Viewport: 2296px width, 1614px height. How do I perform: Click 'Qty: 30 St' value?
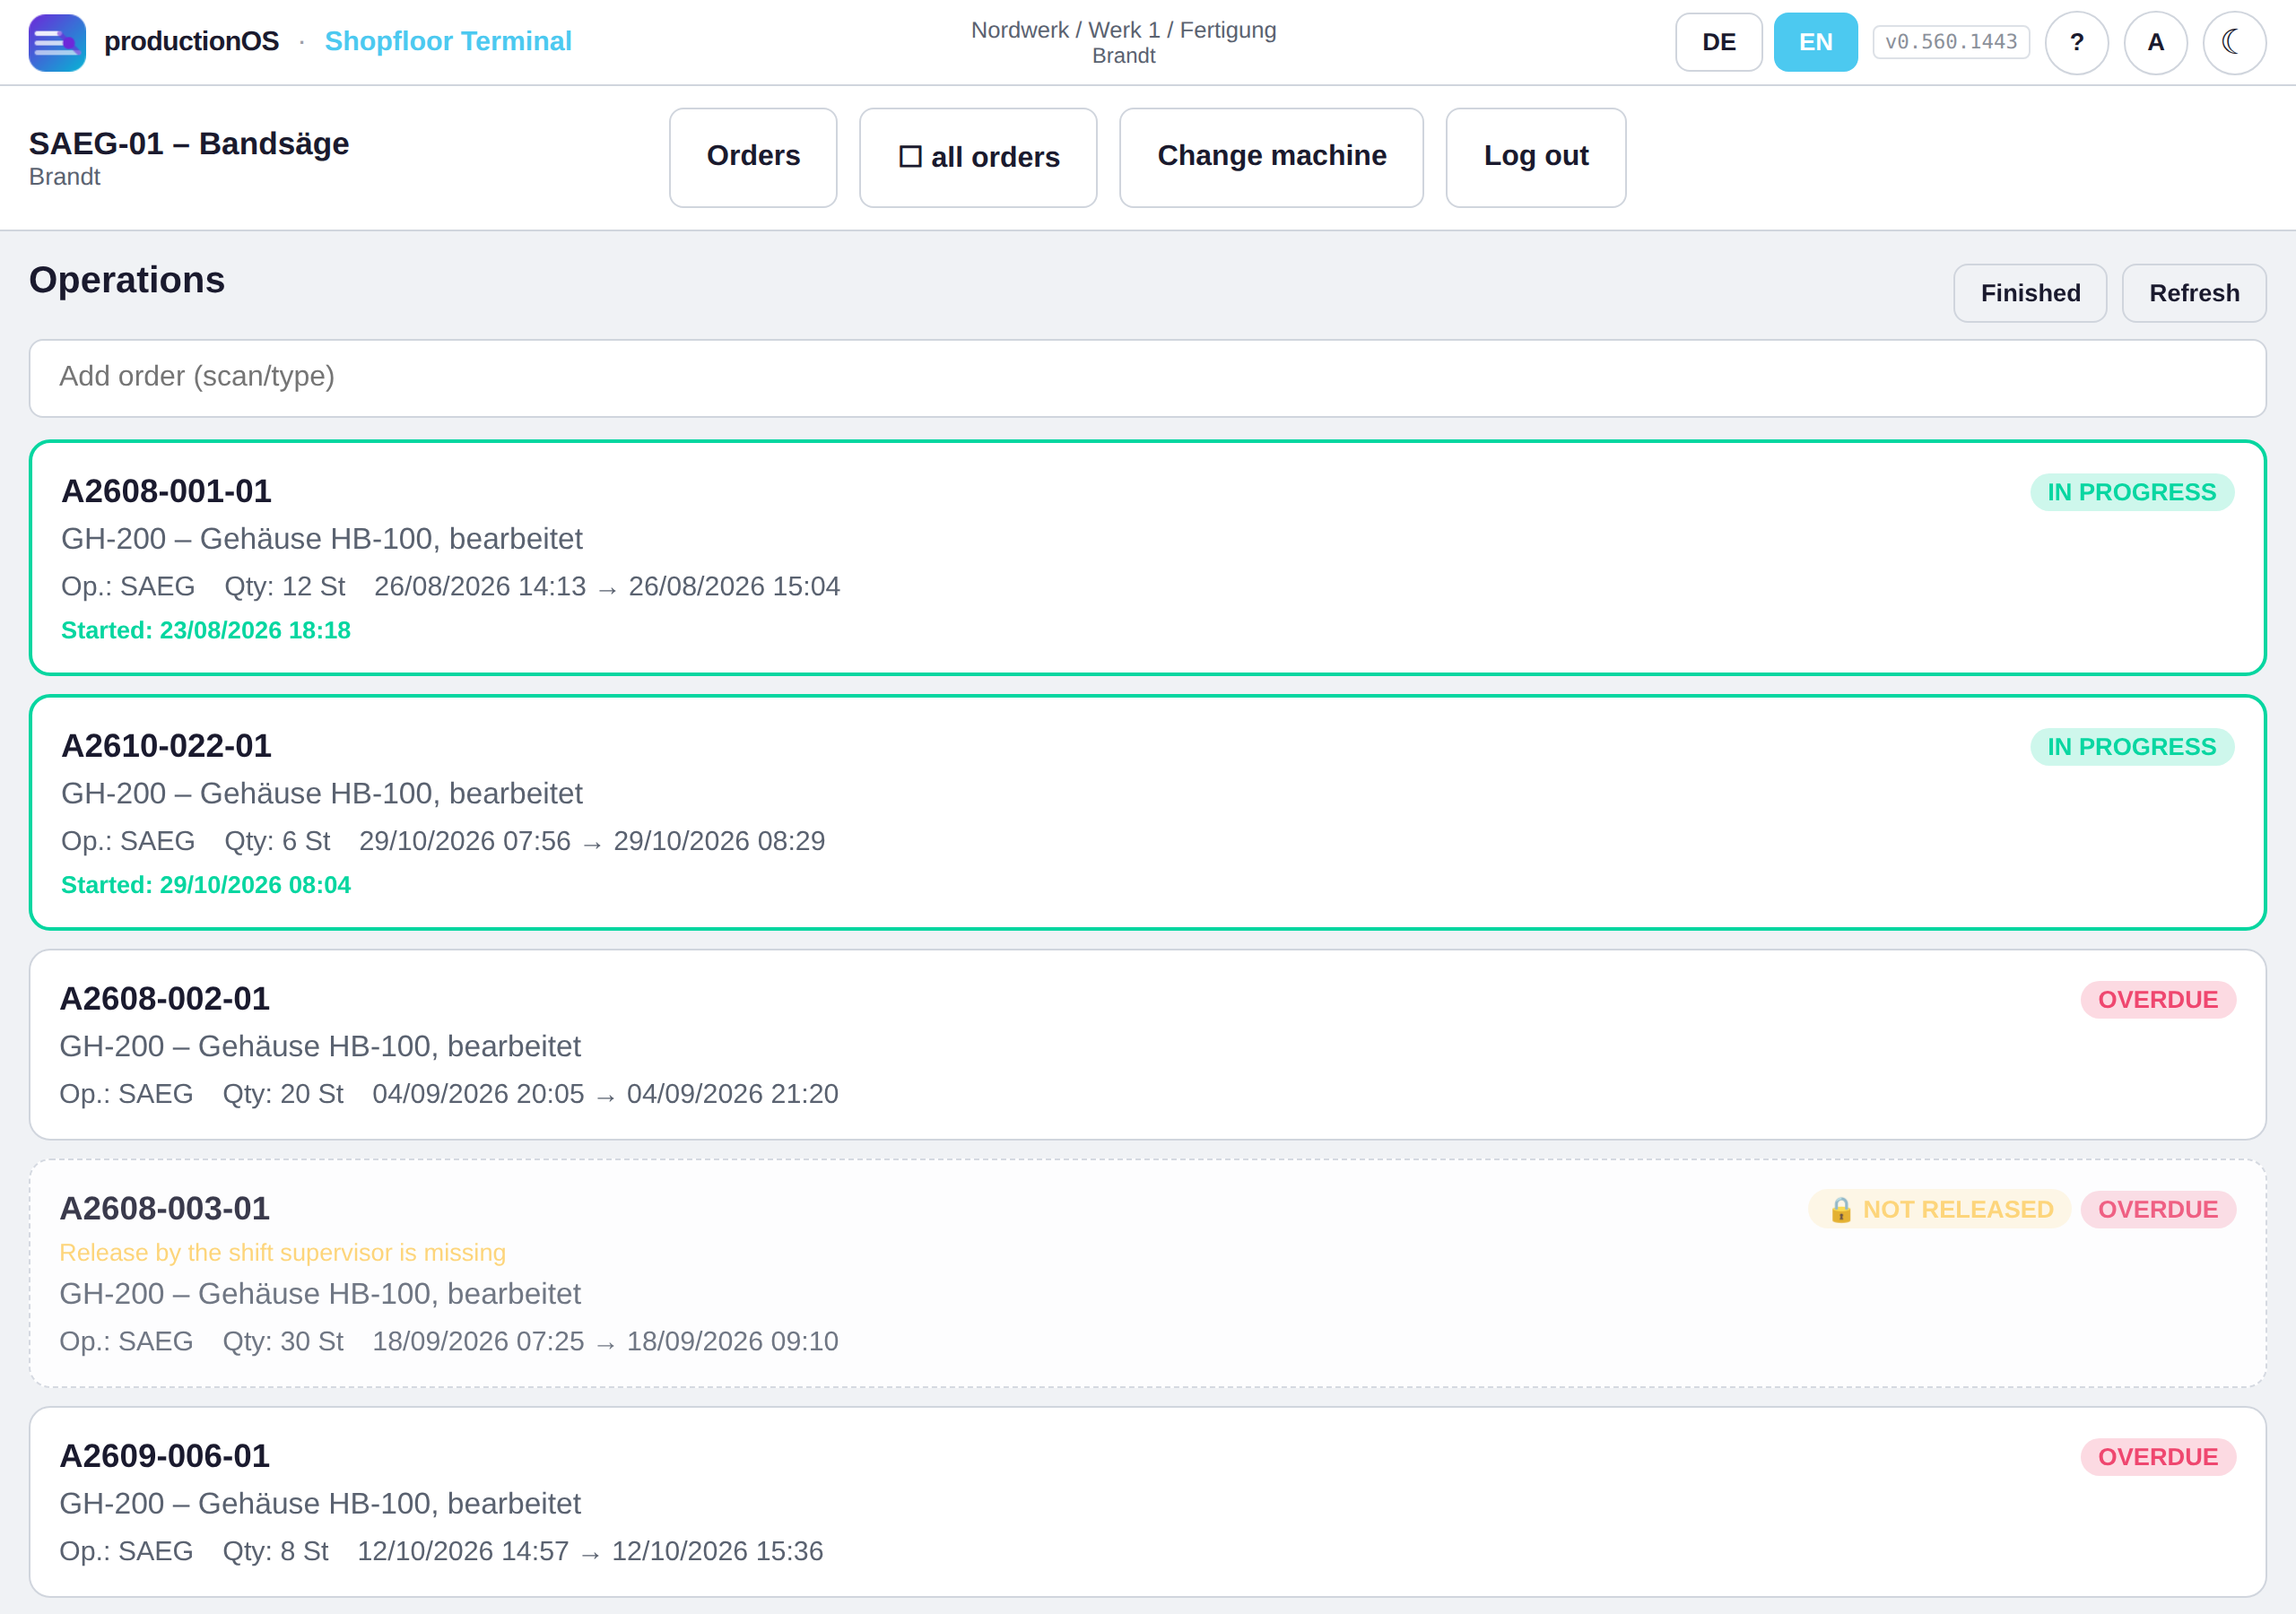pyautogui.click(x=283, y=1342)
